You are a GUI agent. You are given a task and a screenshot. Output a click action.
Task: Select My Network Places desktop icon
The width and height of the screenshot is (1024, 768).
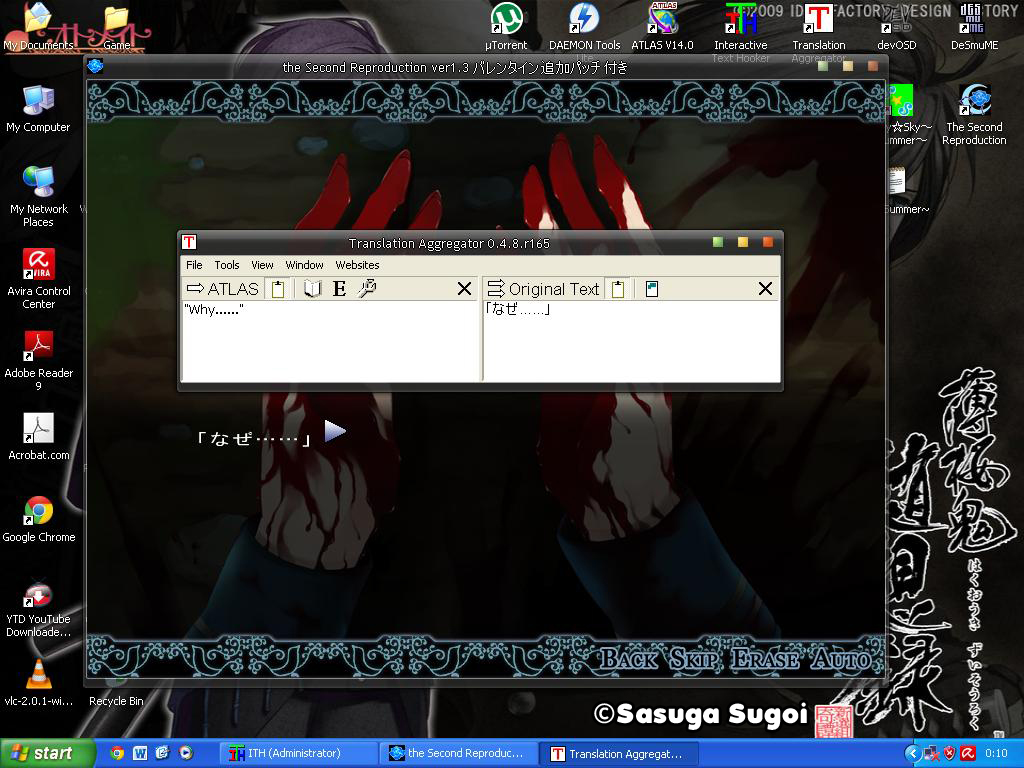39,197
